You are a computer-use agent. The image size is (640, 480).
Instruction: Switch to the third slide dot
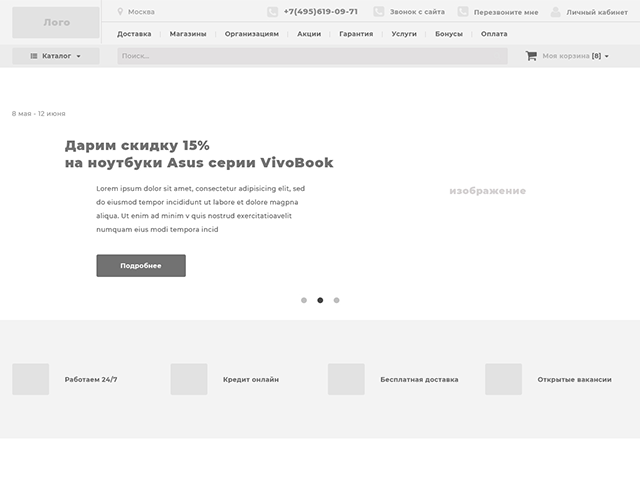click(x=336, y=300)
